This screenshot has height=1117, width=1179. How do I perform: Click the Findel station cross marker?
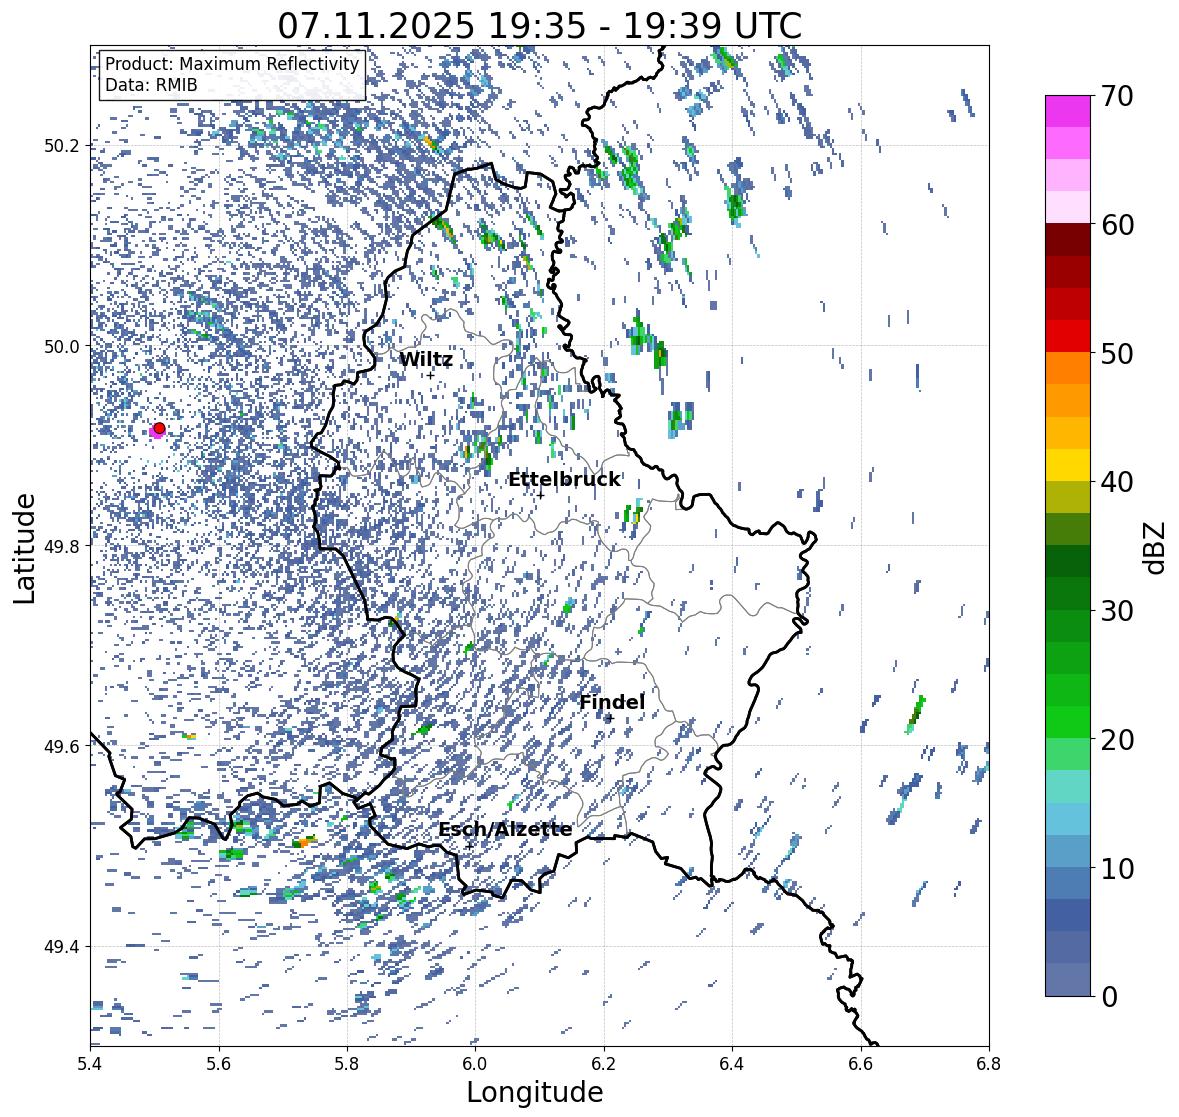click(611, 719)
